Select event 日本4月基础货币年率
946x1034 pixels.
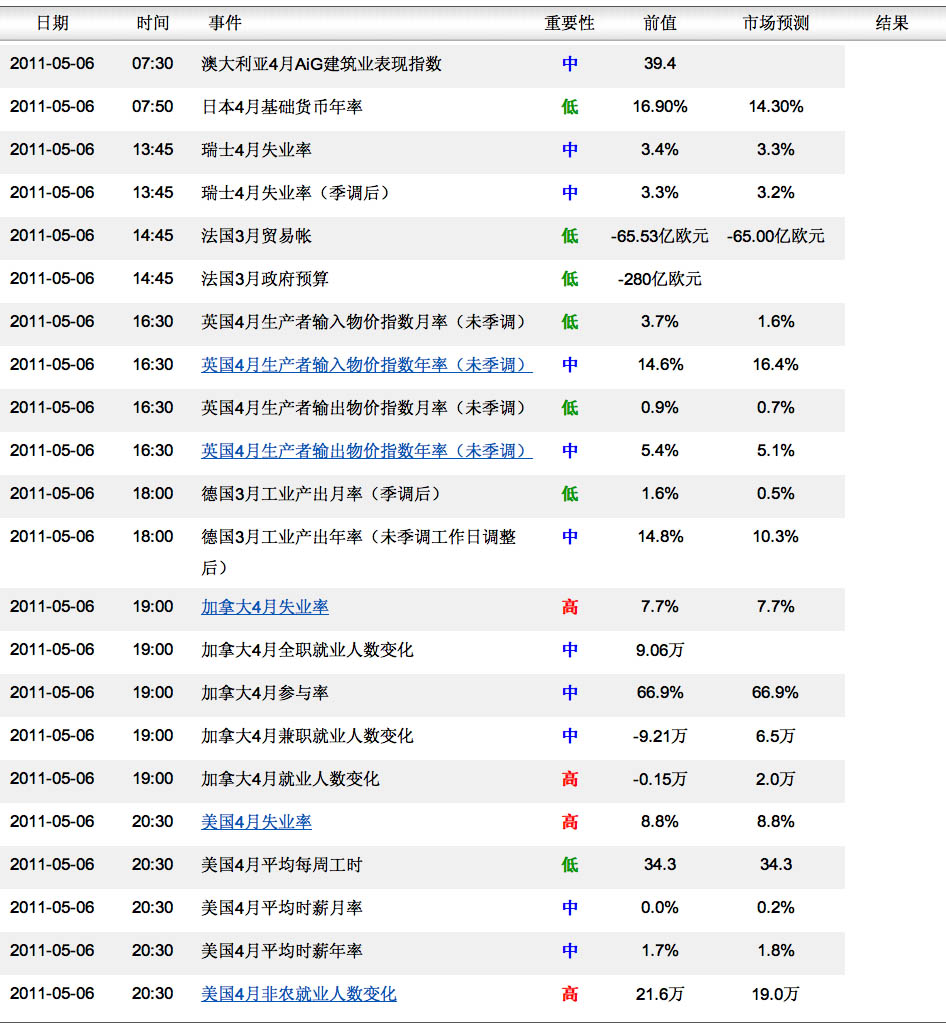click(281, 107)
